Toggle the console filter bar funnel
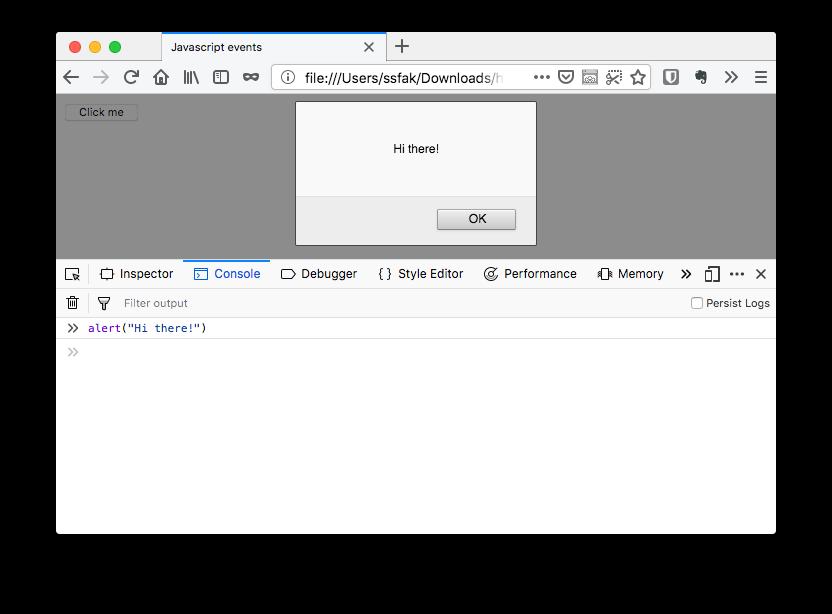Image resolution: width=832 pixels, height=614 pixels. coord(104,303)
